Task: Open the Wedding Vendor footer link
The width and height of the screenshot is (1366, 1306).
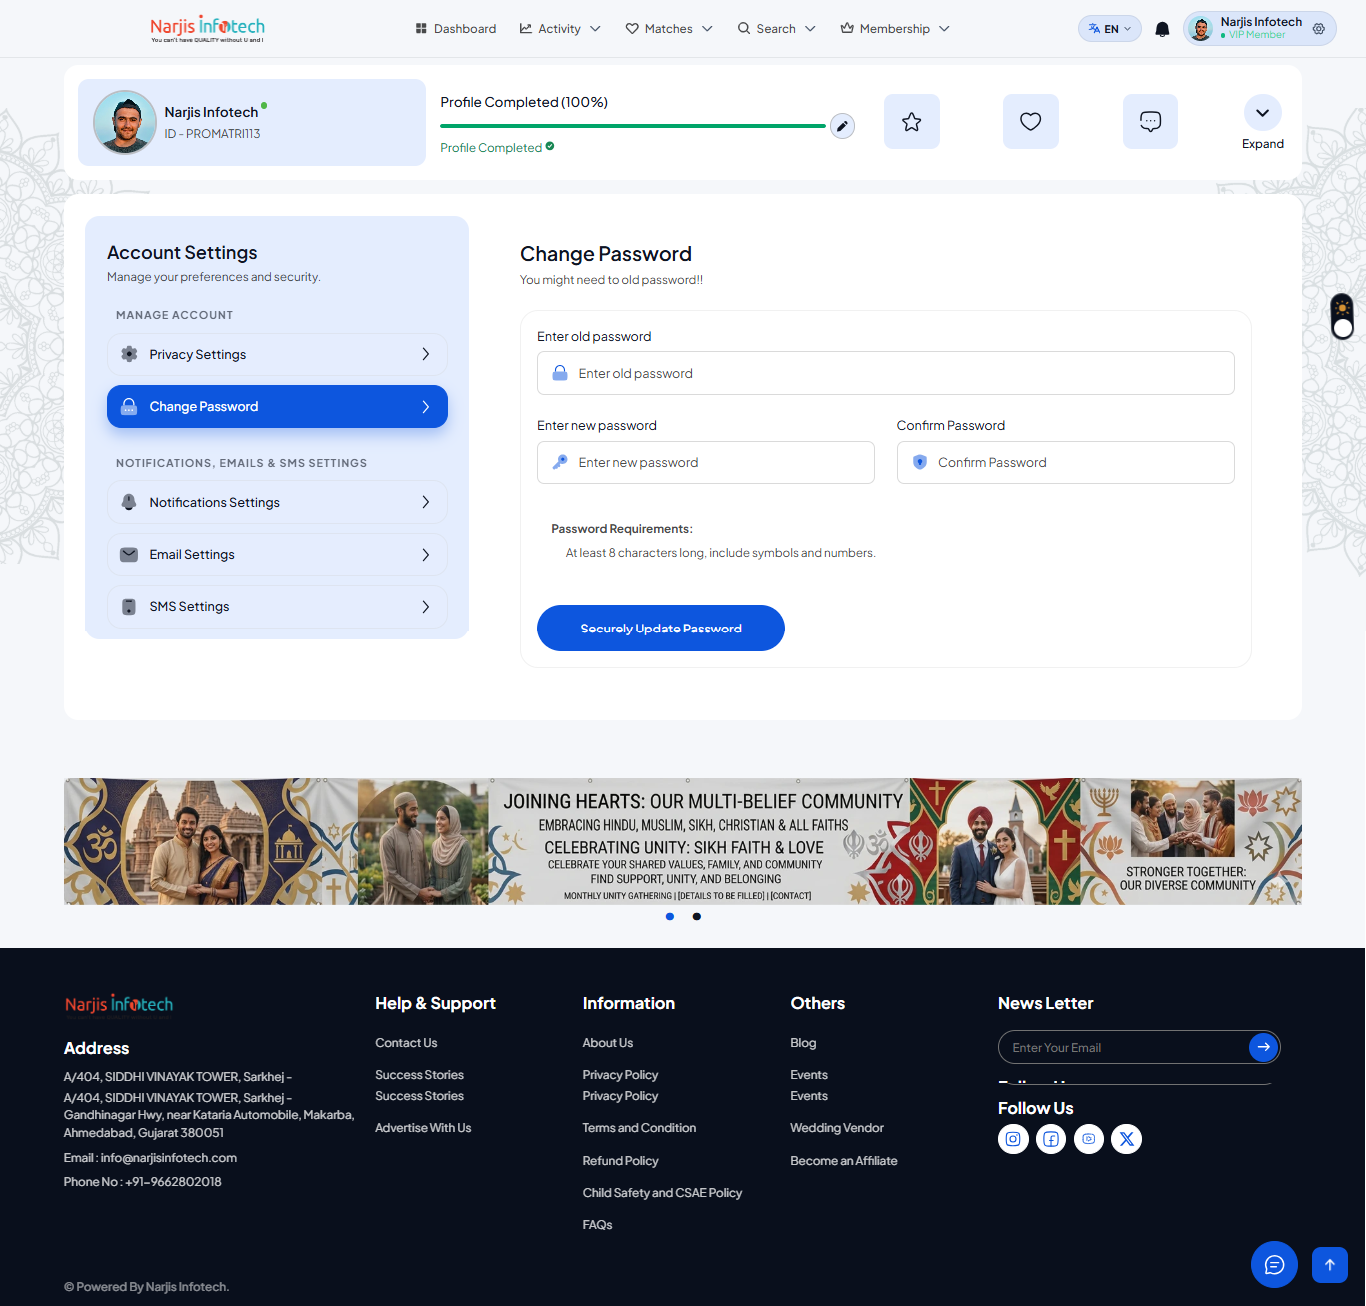Action: 837,1128
